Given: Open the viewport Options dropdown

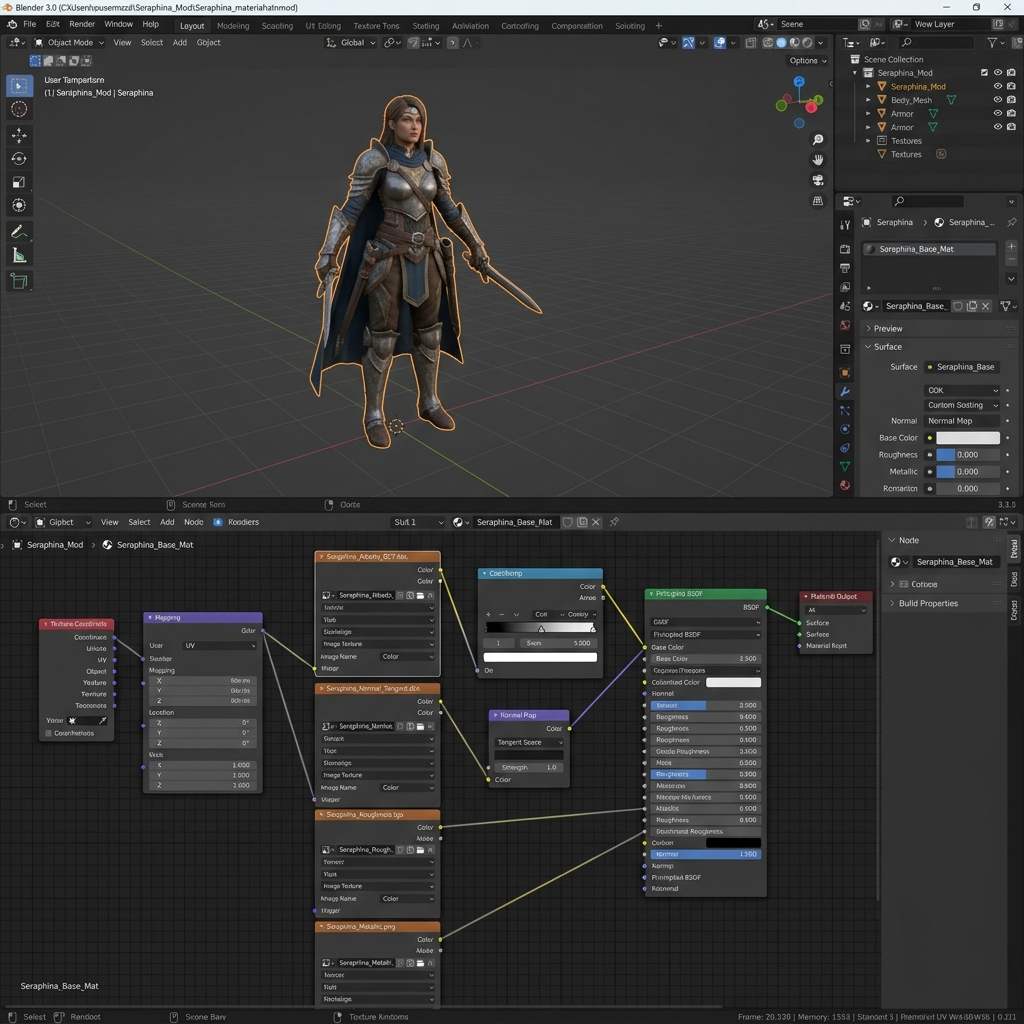Looking at the screenshot, I should click(808, 60).
